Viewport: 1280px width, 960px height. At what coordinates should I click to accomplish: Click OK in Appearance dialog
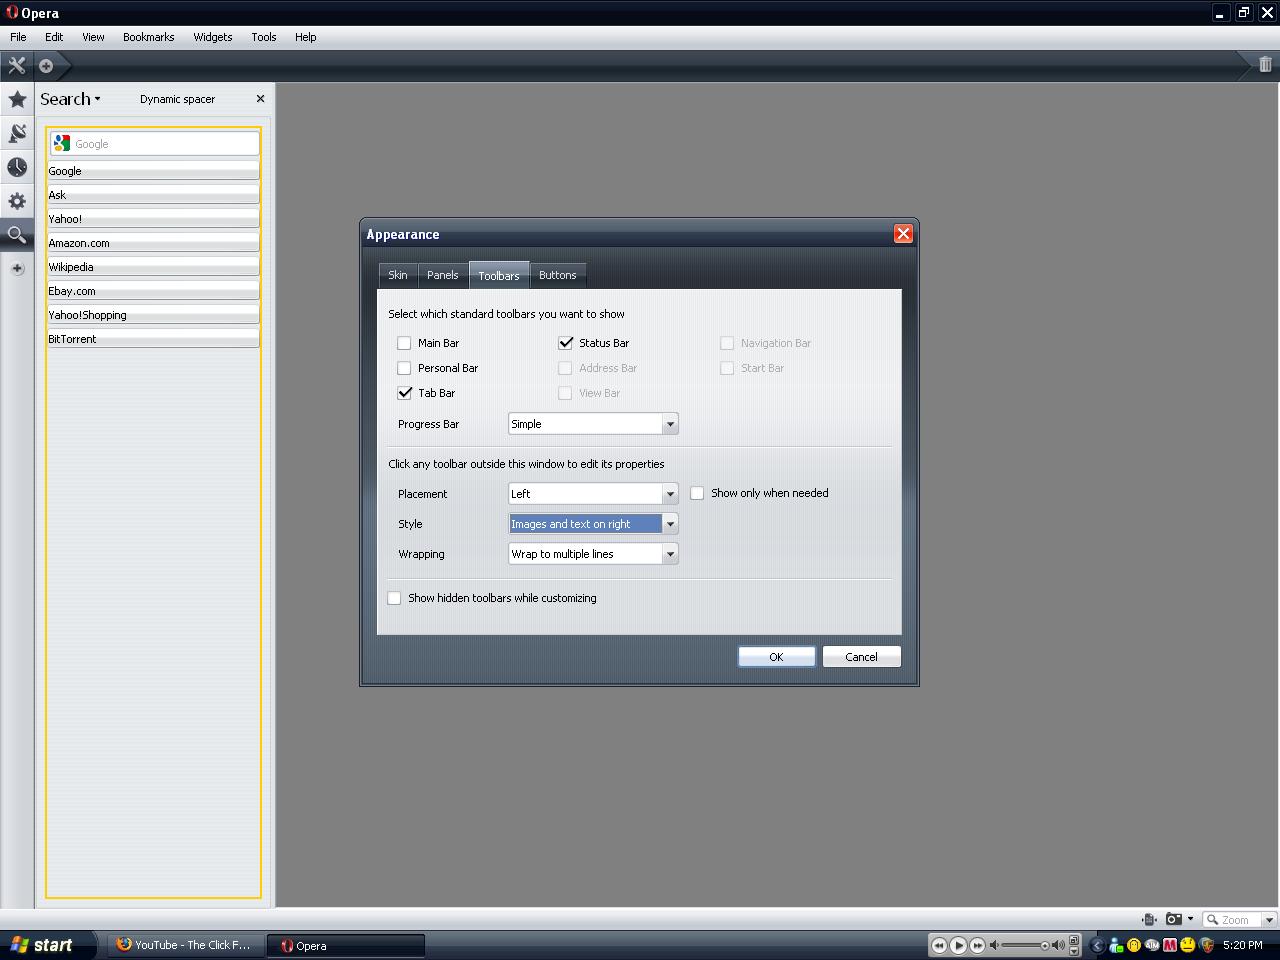coord(776,657)
